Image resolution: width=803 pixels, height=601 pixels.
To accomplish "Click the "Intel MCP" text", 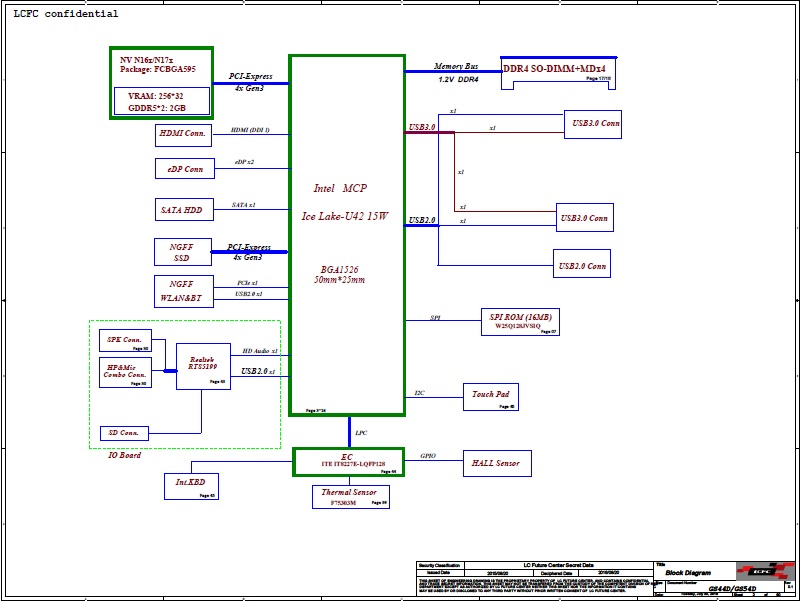I will click(x=340, y=188).
